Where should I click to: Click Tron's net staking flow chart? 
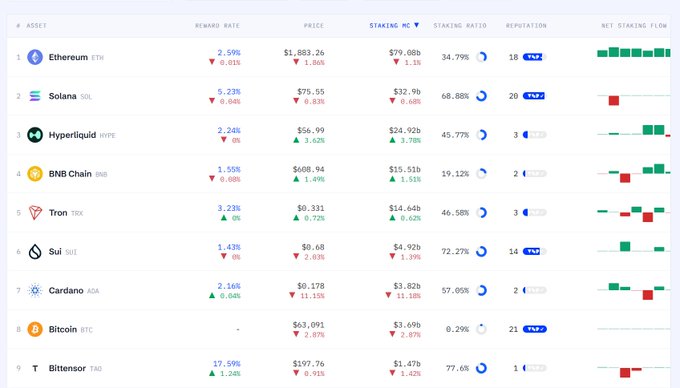click(x=634, y=214)
